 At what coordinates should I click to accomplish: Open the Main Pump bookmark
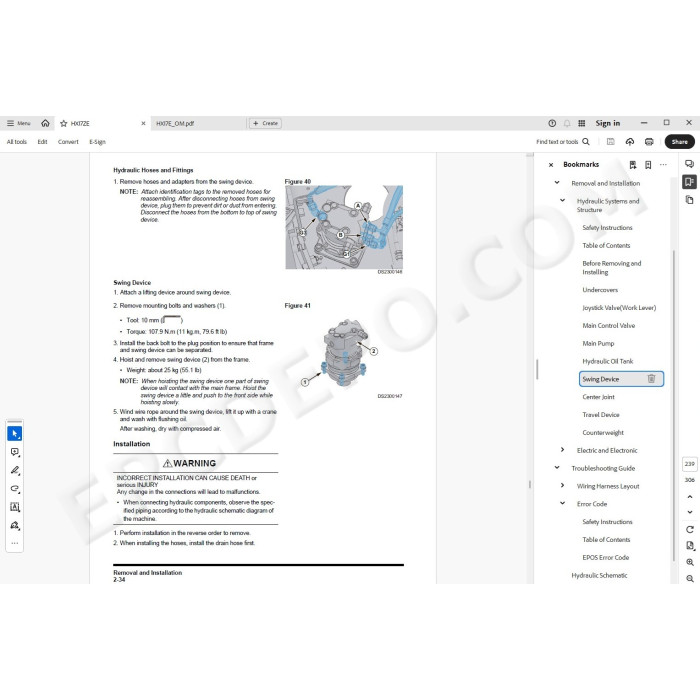[598, 343]
